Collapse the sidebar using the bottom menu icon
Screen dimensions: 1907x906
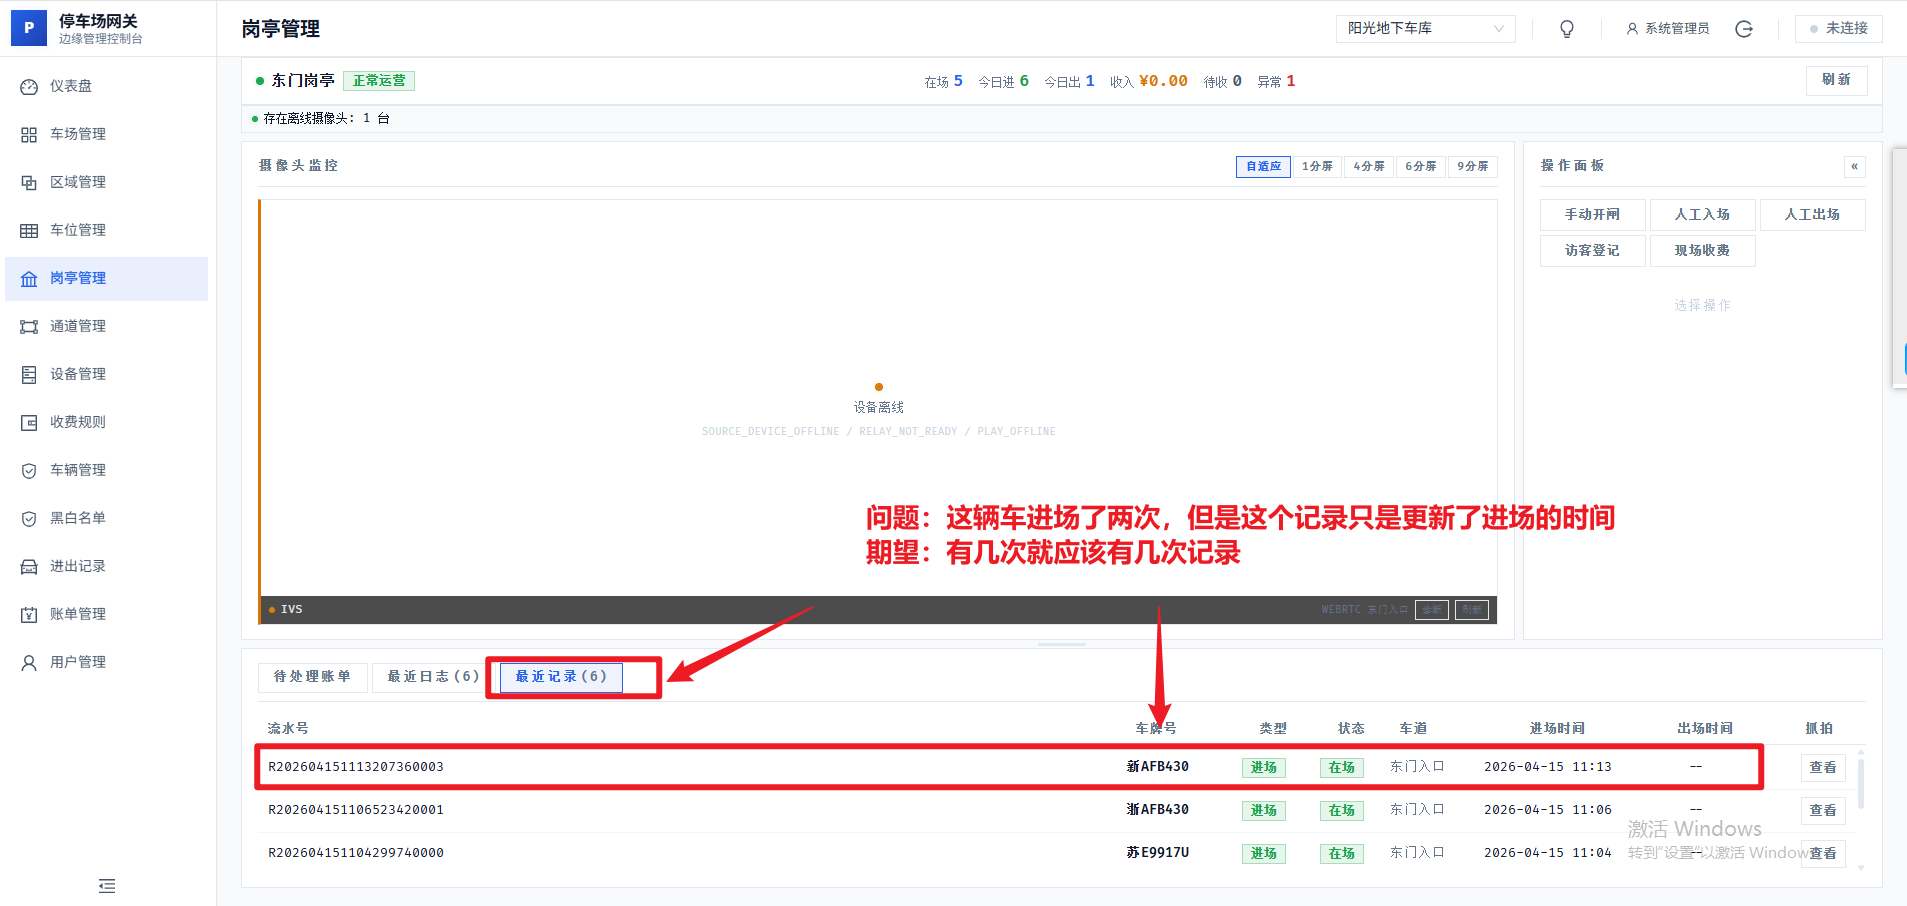click(x=107, y=886)
